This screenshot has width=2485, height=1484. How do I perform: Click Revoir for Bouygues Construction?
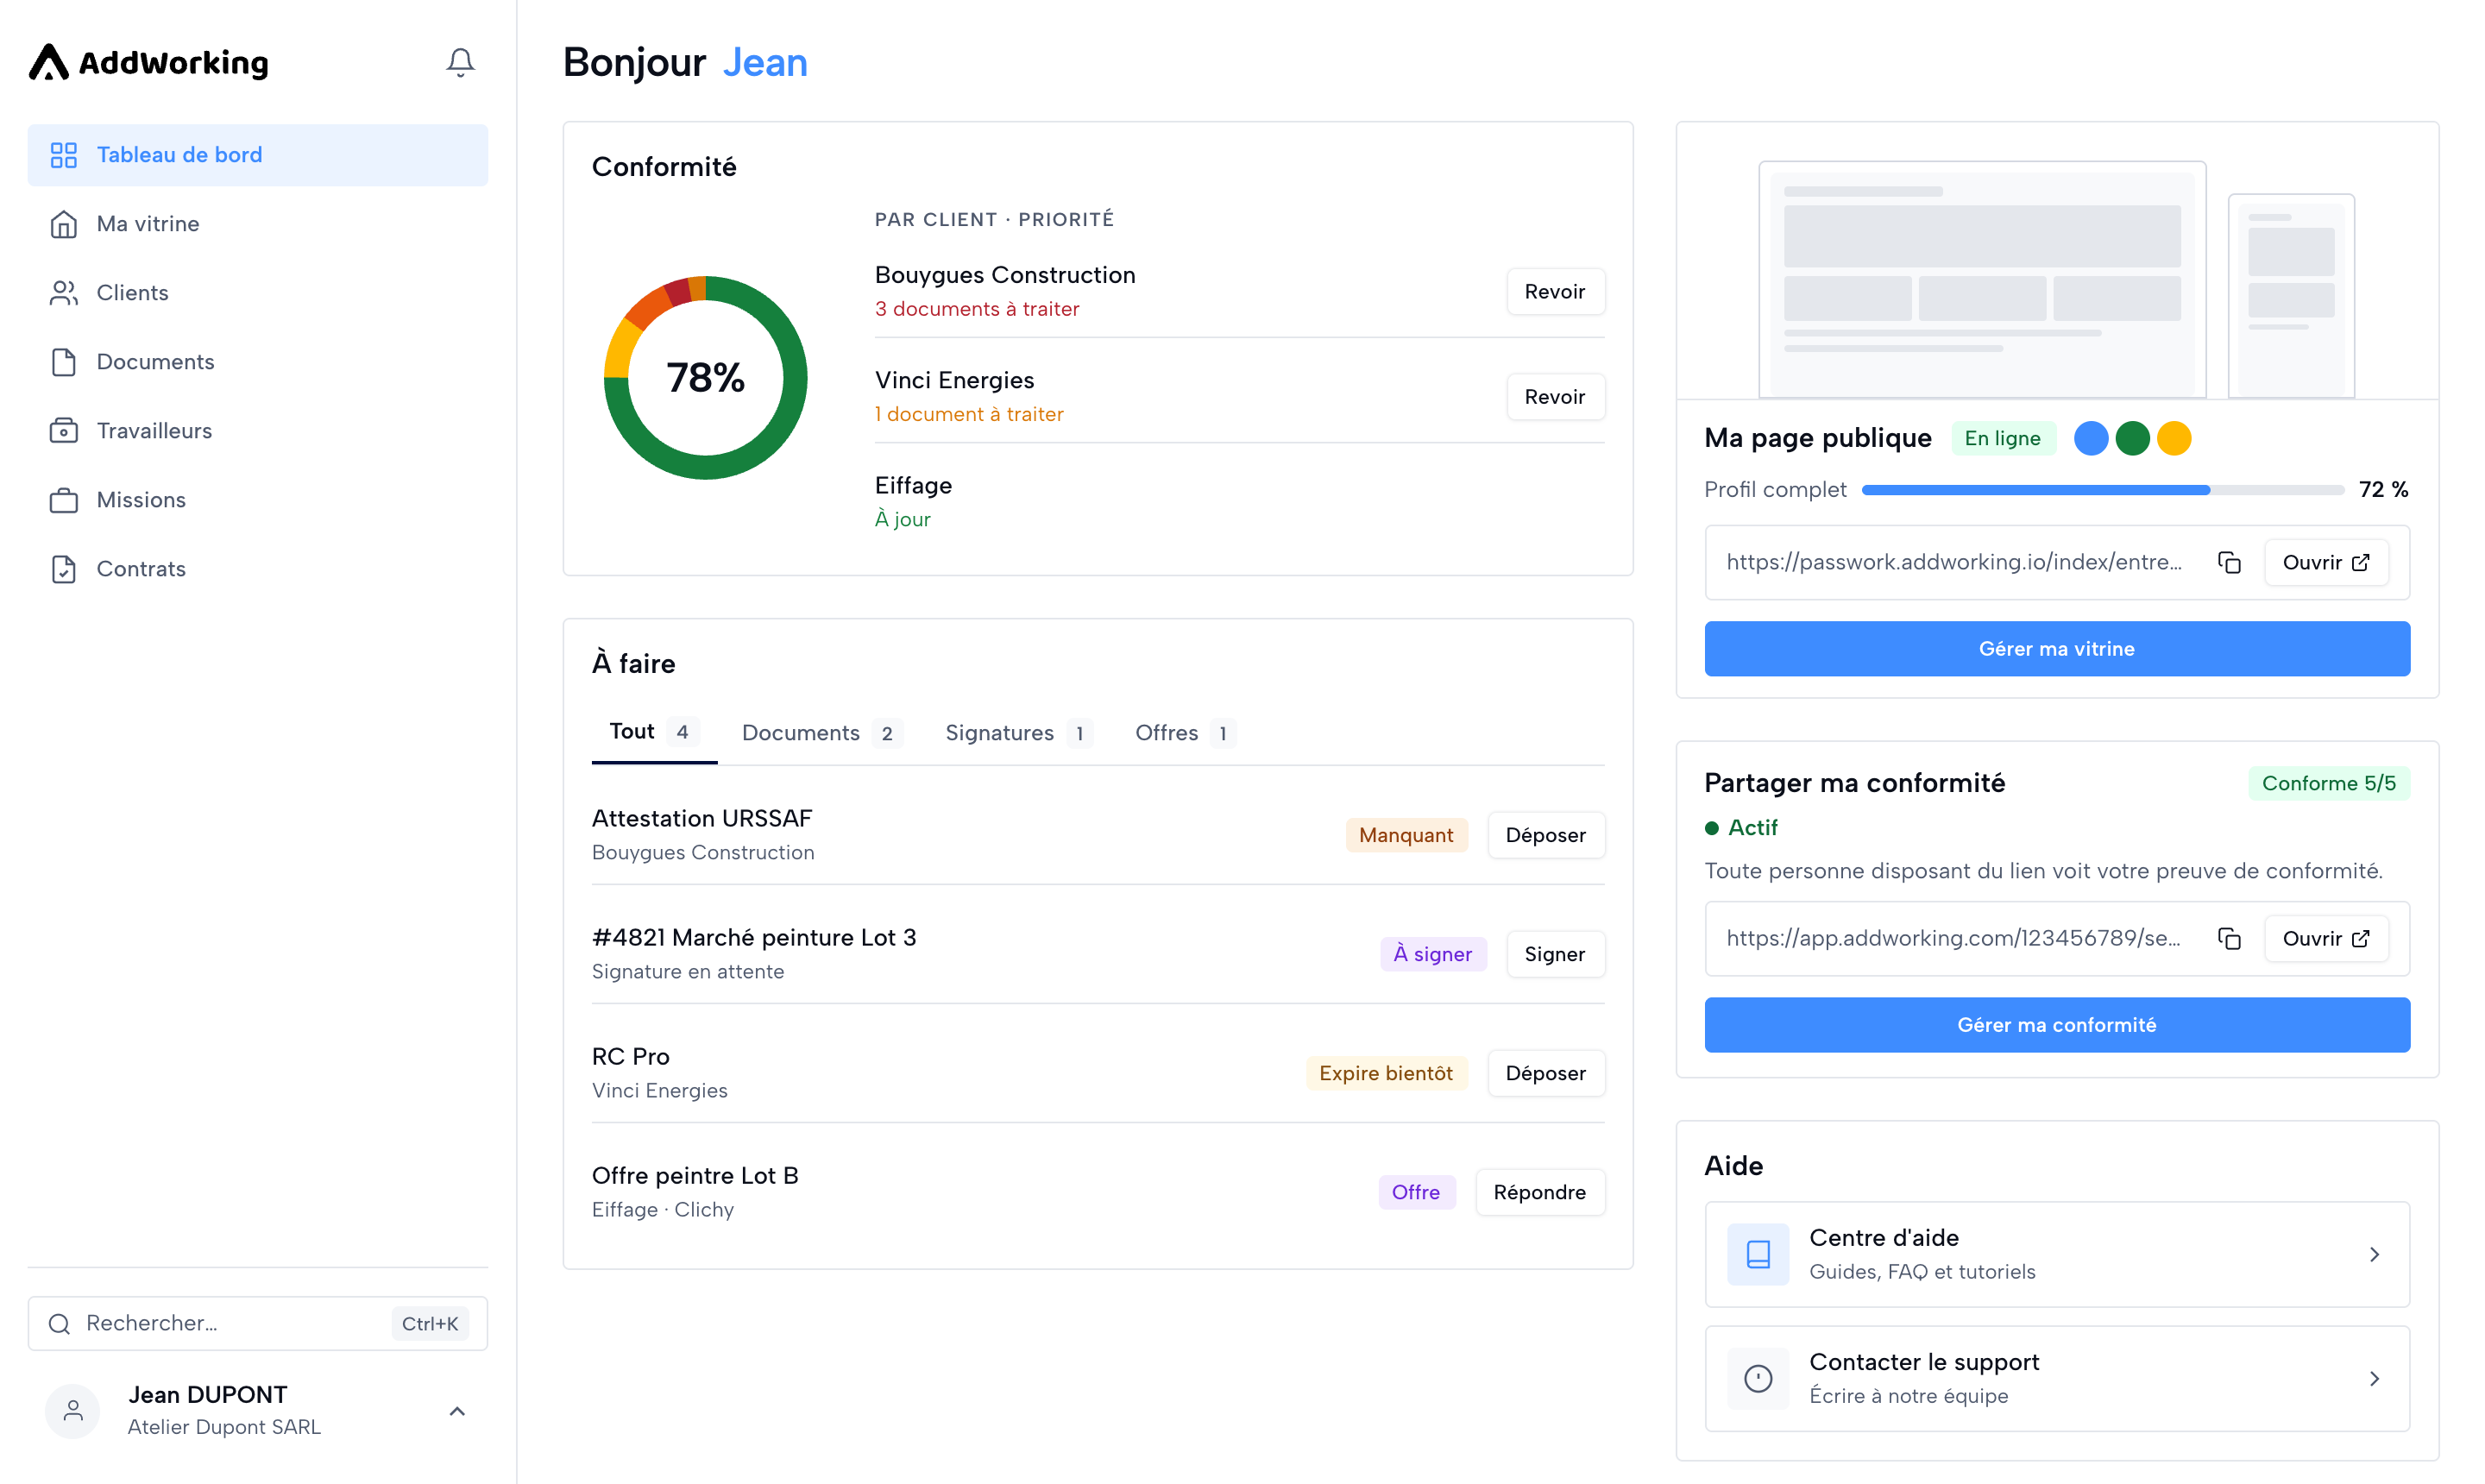point(1555,291)
